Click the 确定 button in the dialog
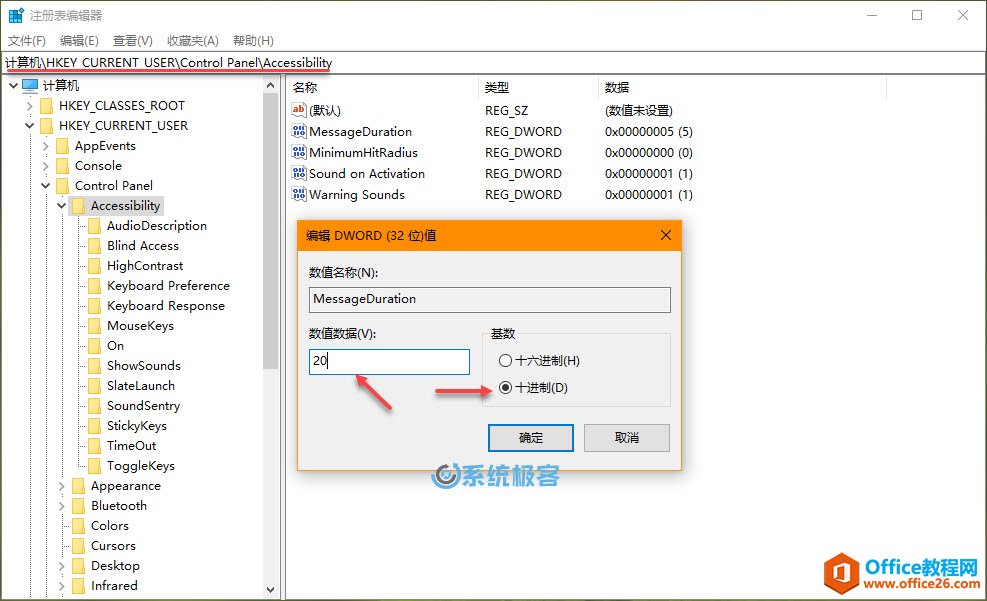The image size is (987, 601). [x=531, y=438]
